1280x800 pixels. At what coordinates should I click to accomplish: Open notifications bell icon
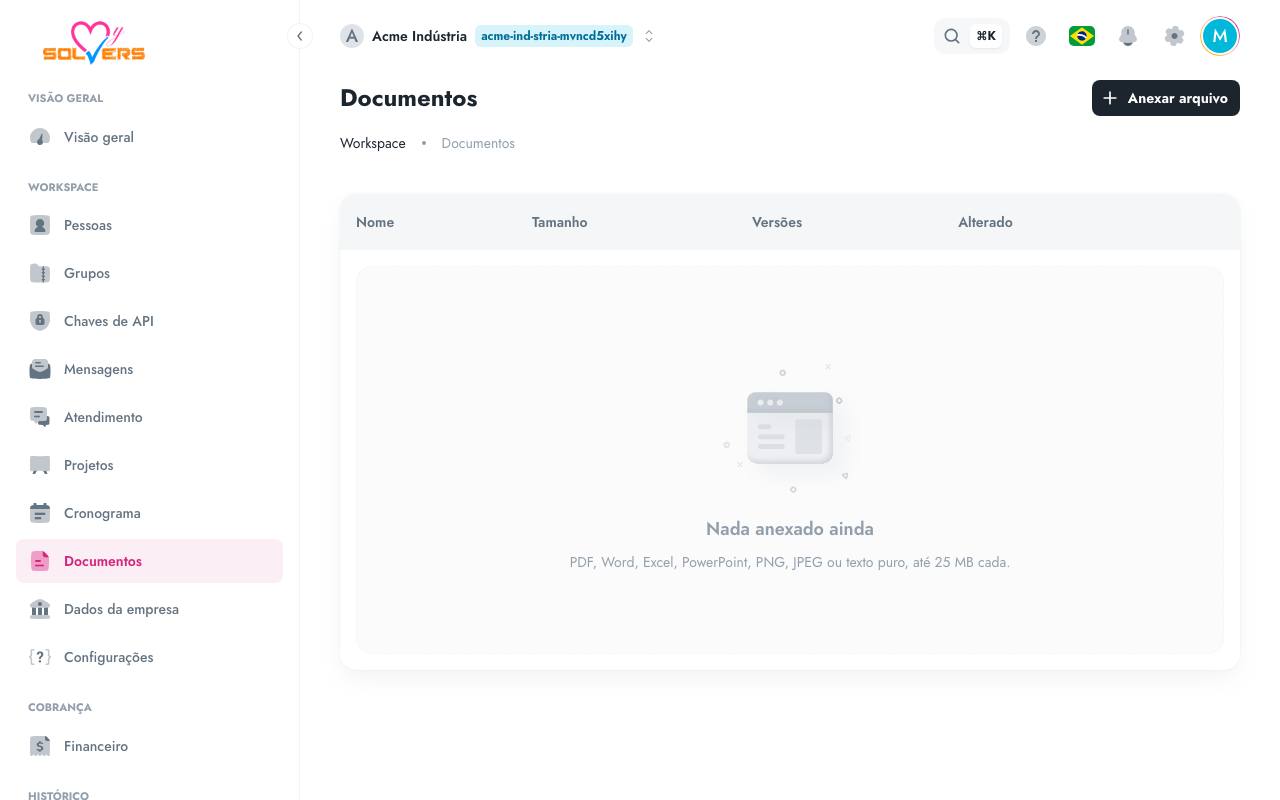[x=1128, y=36]
